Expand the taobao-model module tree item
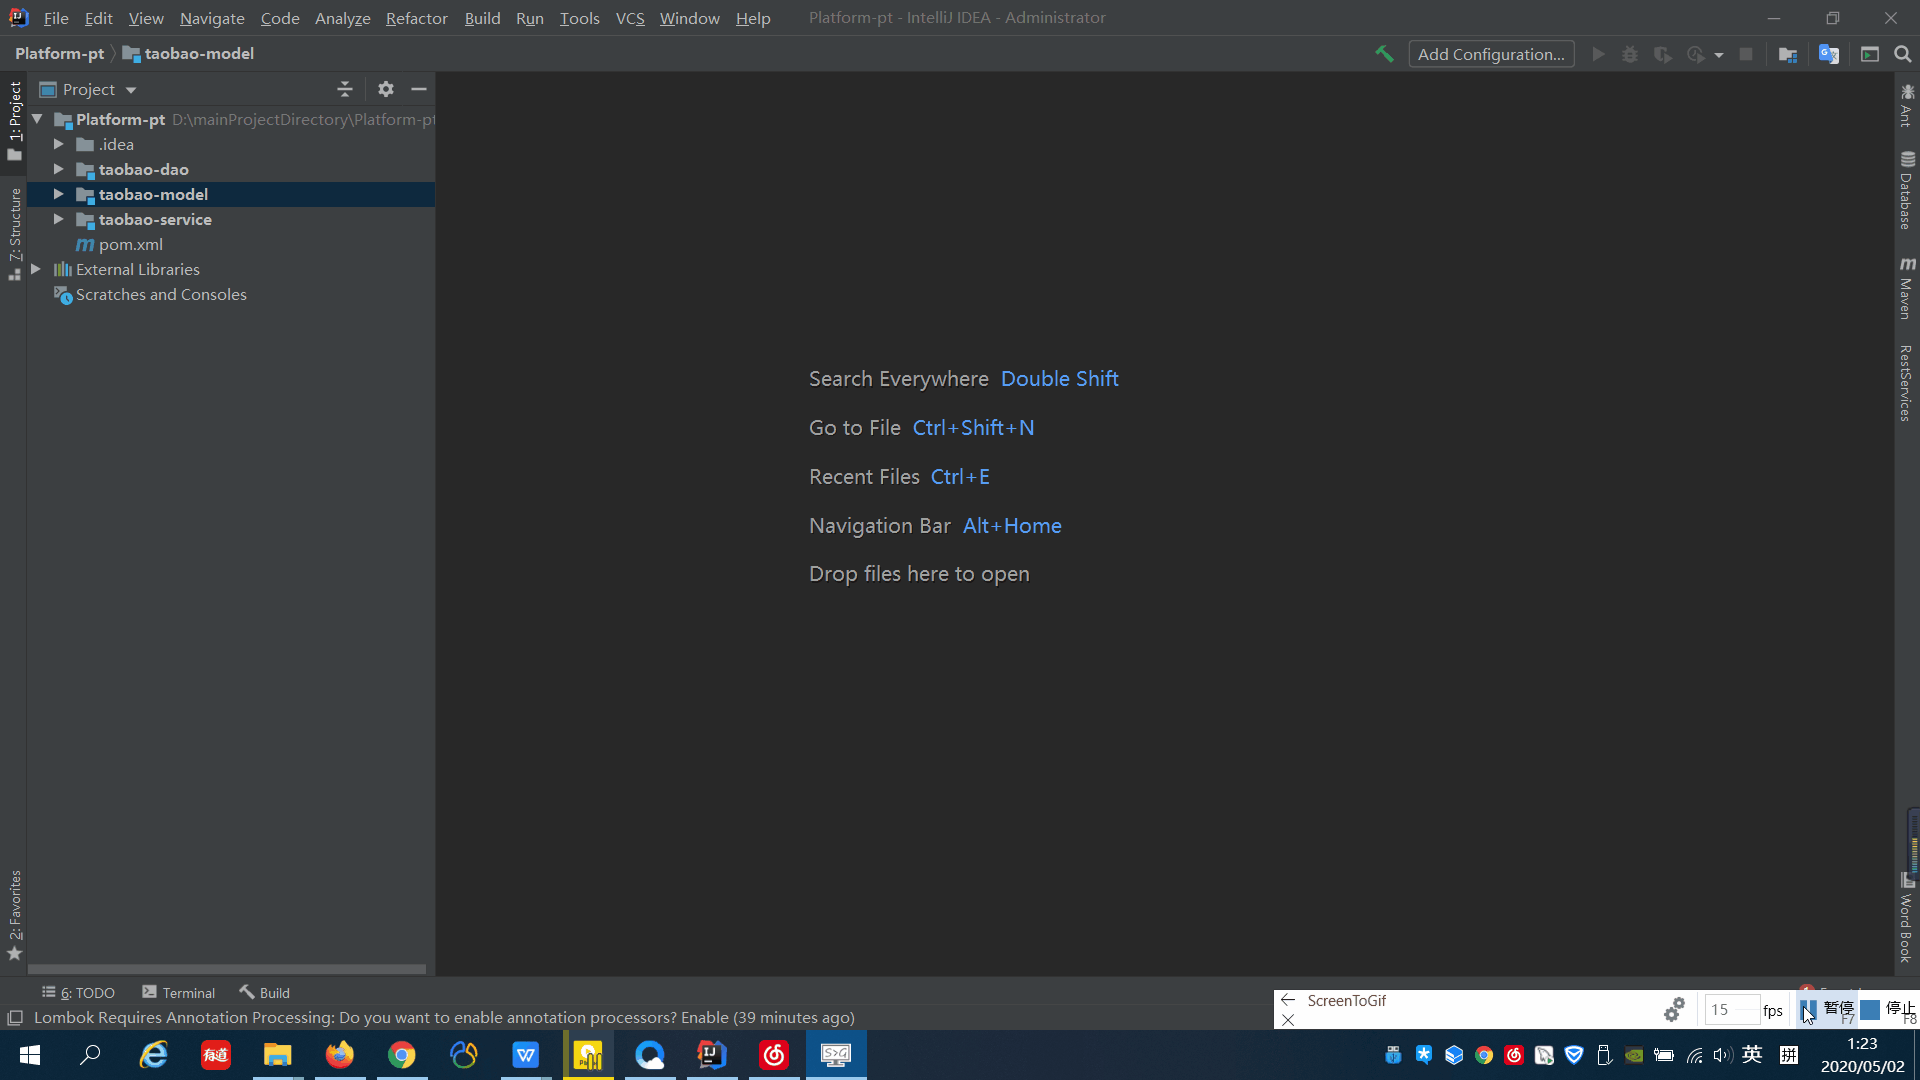 (59, 194)
